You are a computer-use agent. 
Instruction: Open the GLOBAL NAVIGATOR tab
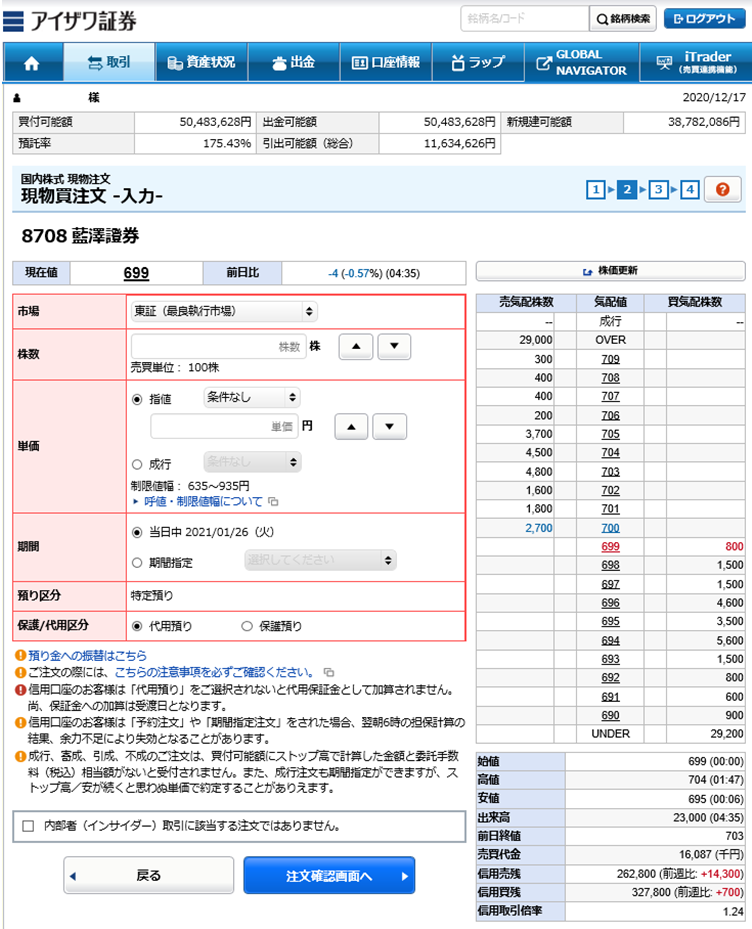click(x=582, y=62)
